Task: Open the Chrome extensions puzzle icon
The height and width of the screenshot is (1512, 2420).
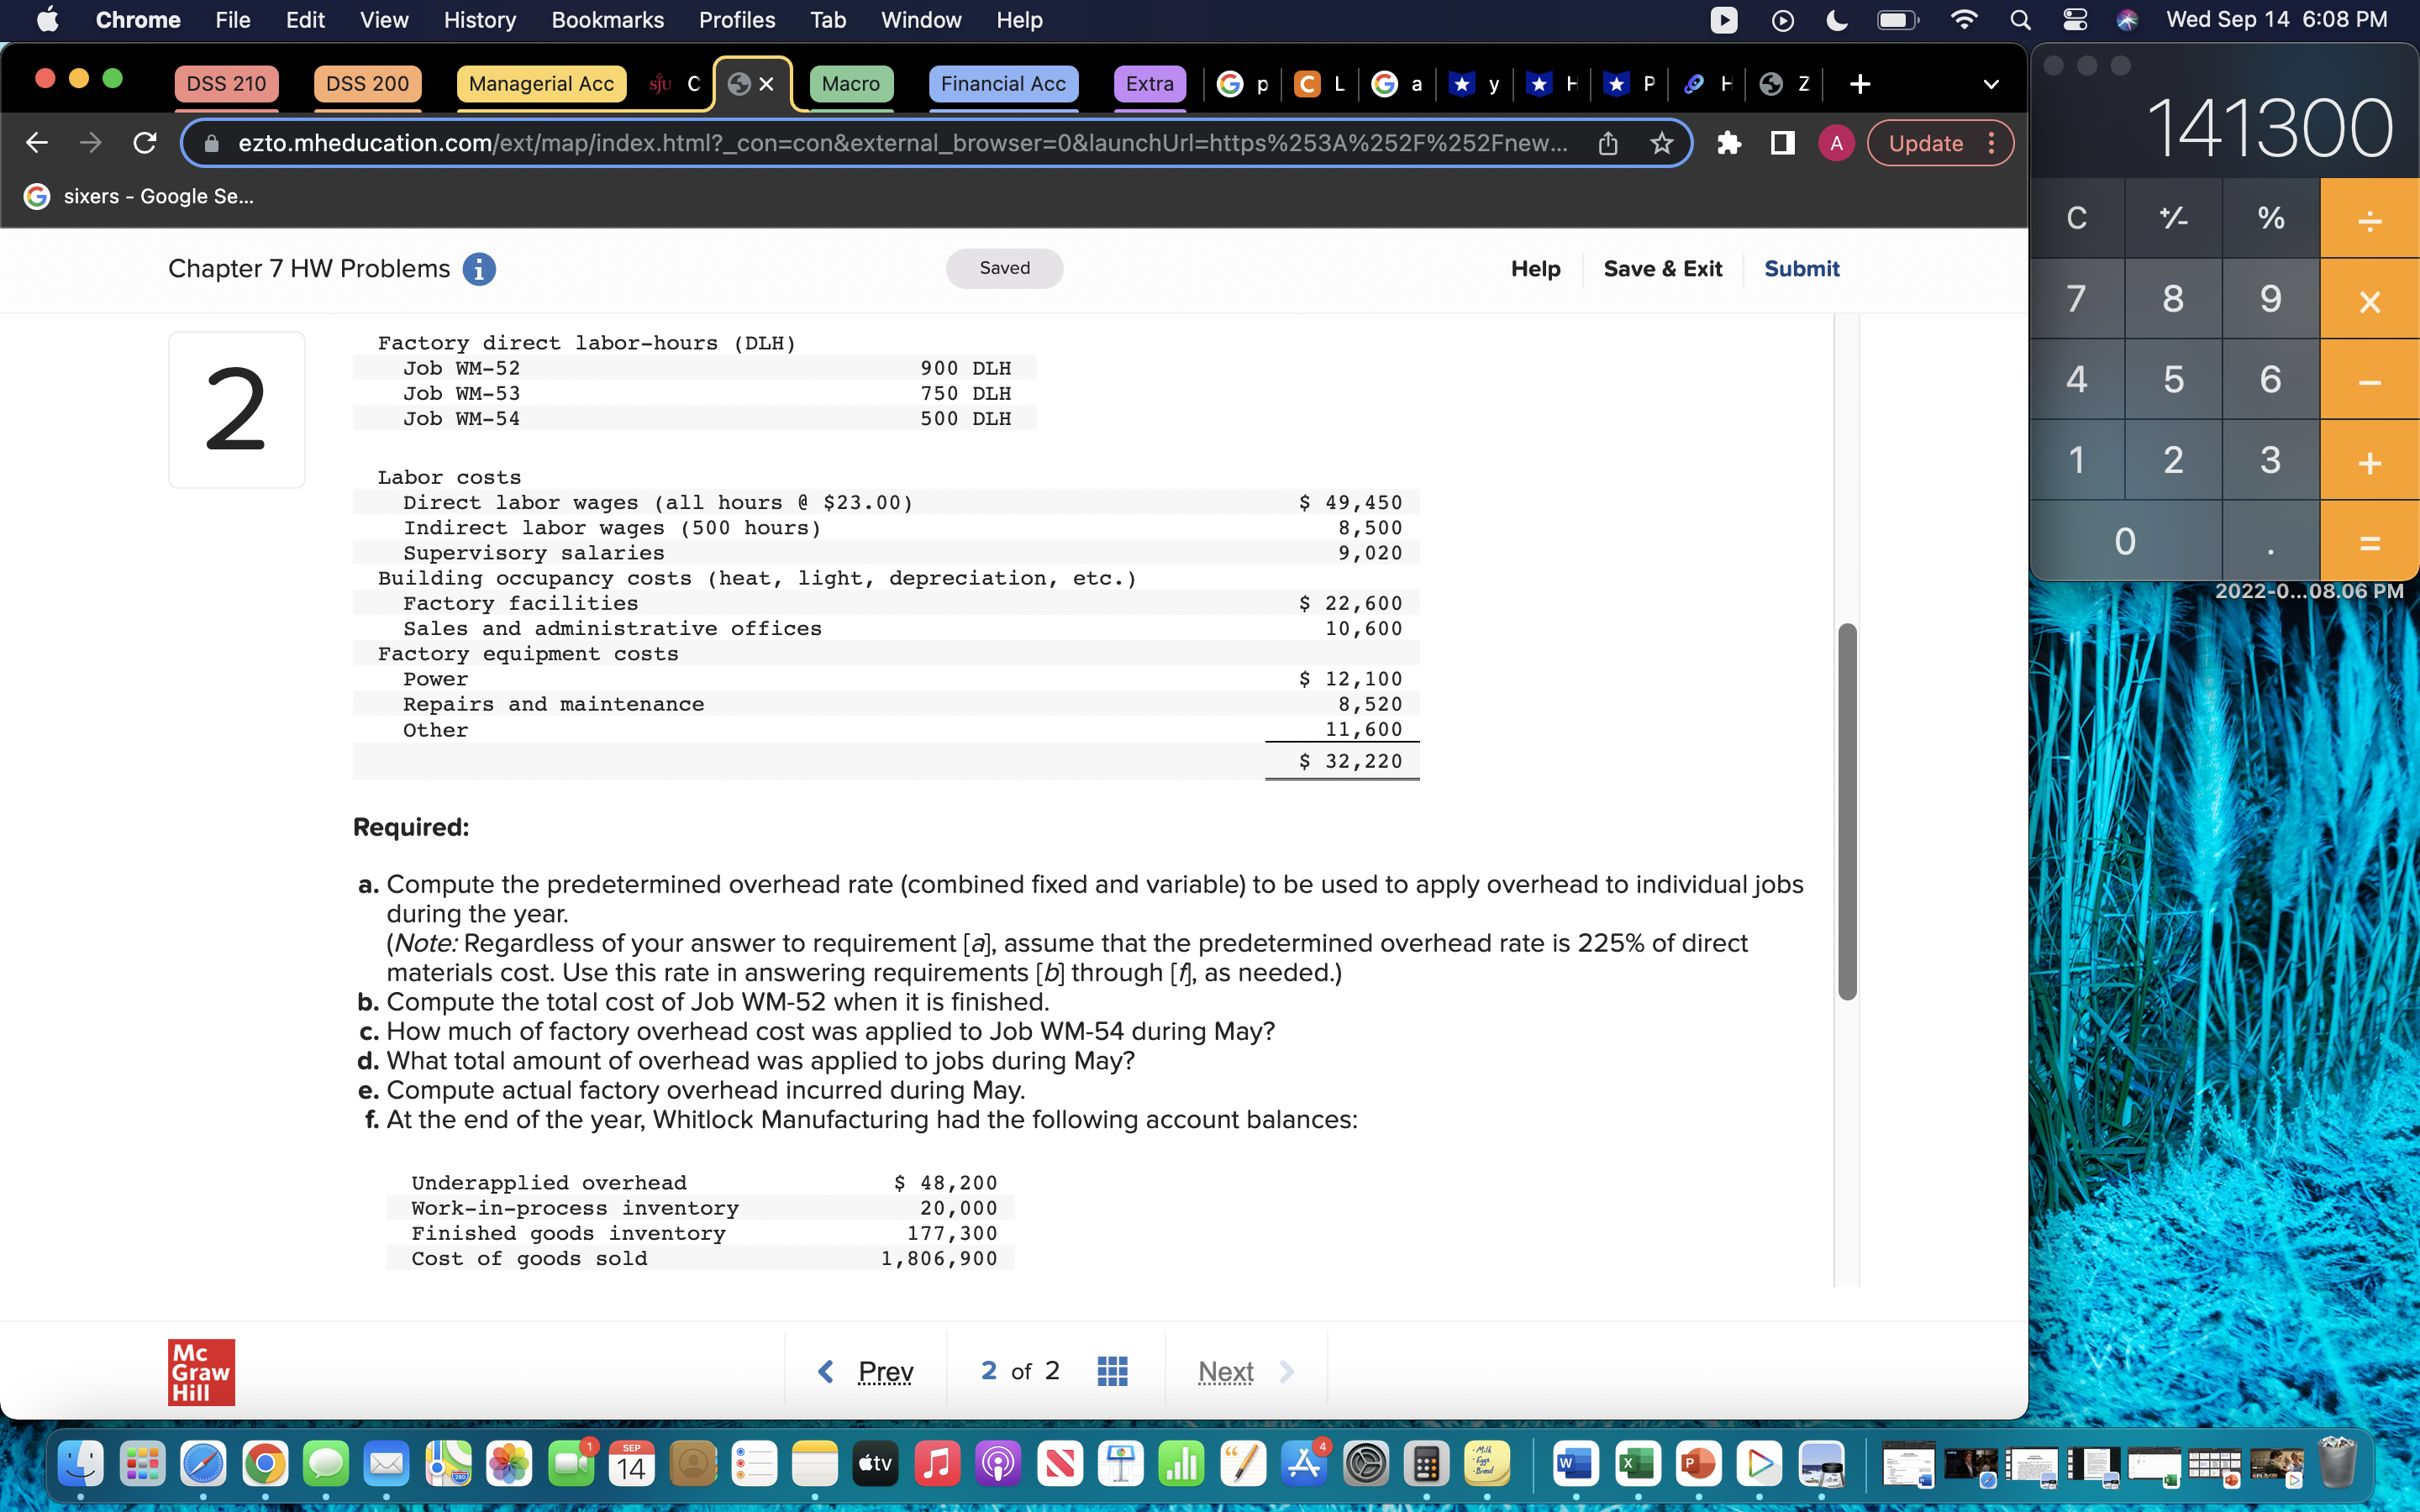Action: coord(1729,143)
